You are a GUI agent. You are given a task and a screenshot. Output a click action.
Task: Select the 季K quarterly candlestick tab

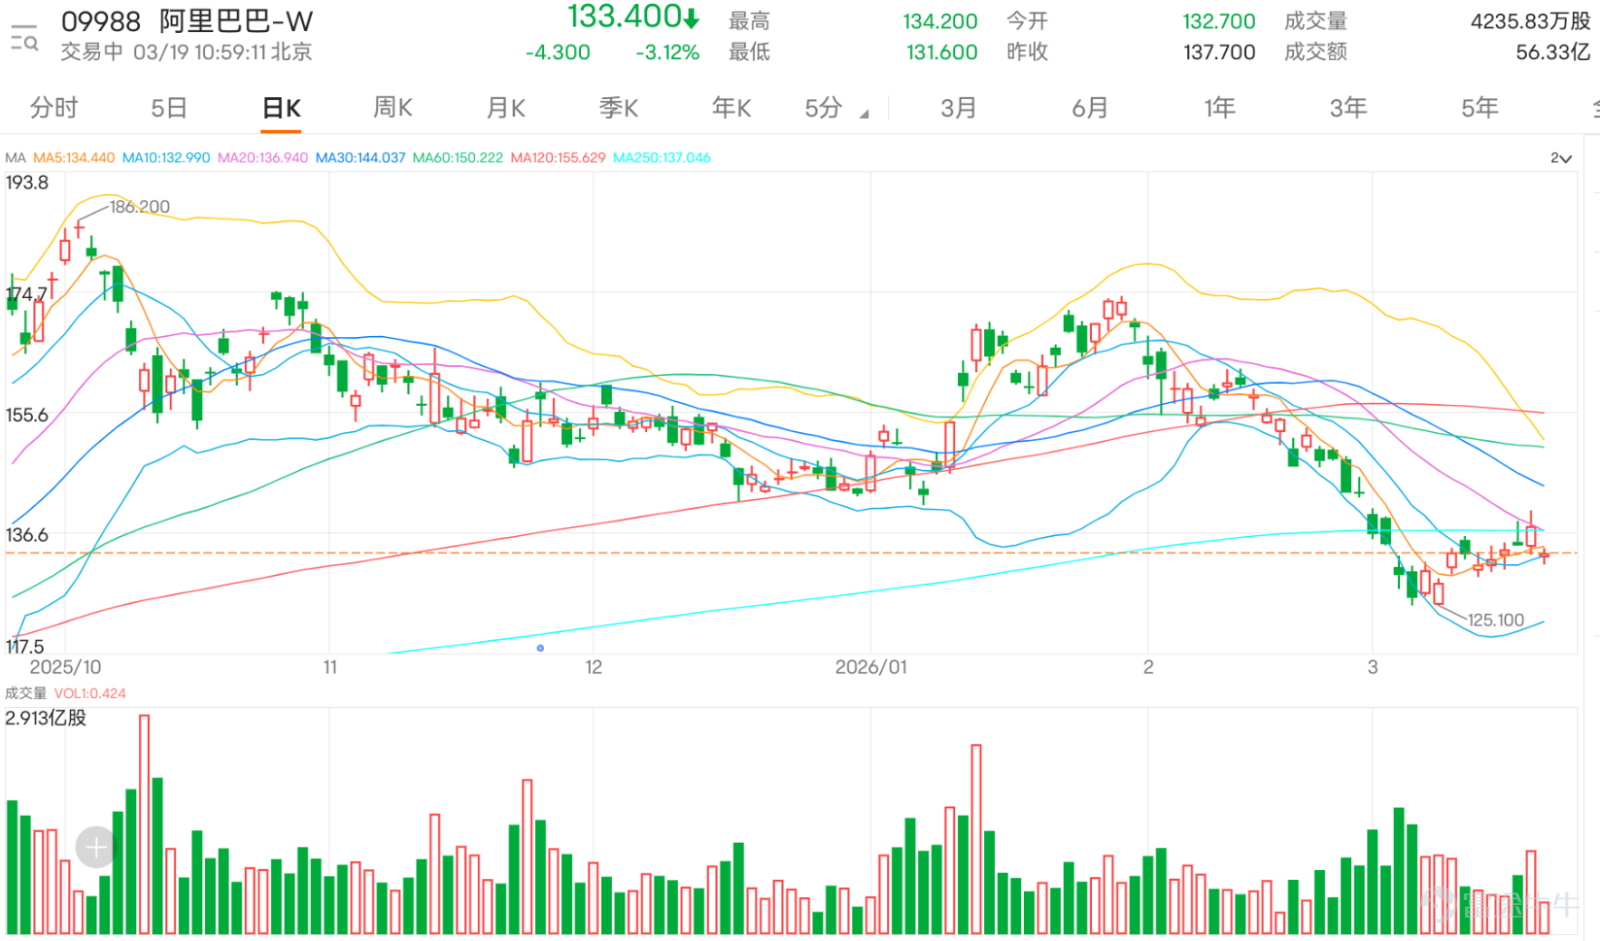point(619,108)
